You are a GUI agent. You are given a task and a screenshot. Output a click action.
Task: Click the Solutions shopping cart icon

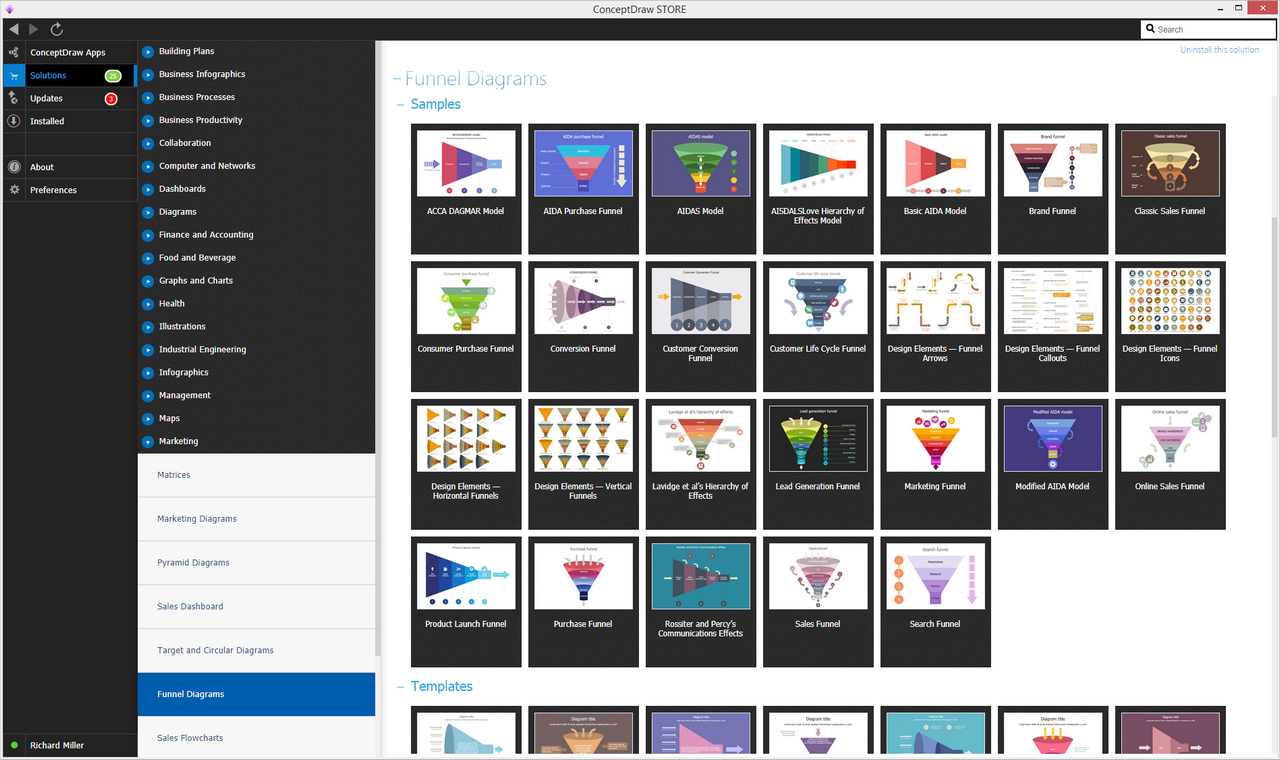pos(14,75)
